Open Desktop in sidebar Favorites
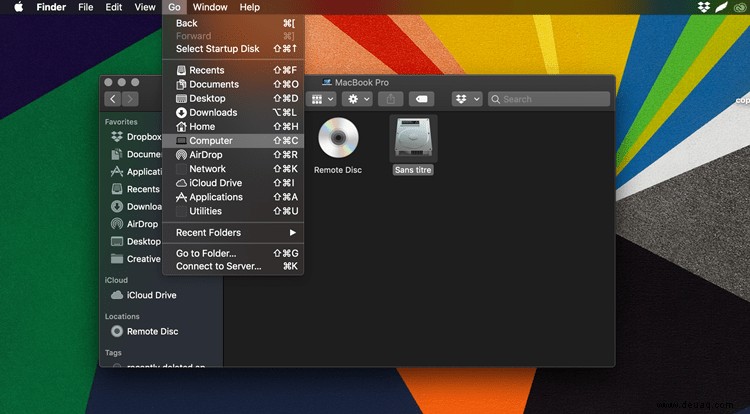Image resolution: width=750 pixels, height=414 pixels. point(136,241)
